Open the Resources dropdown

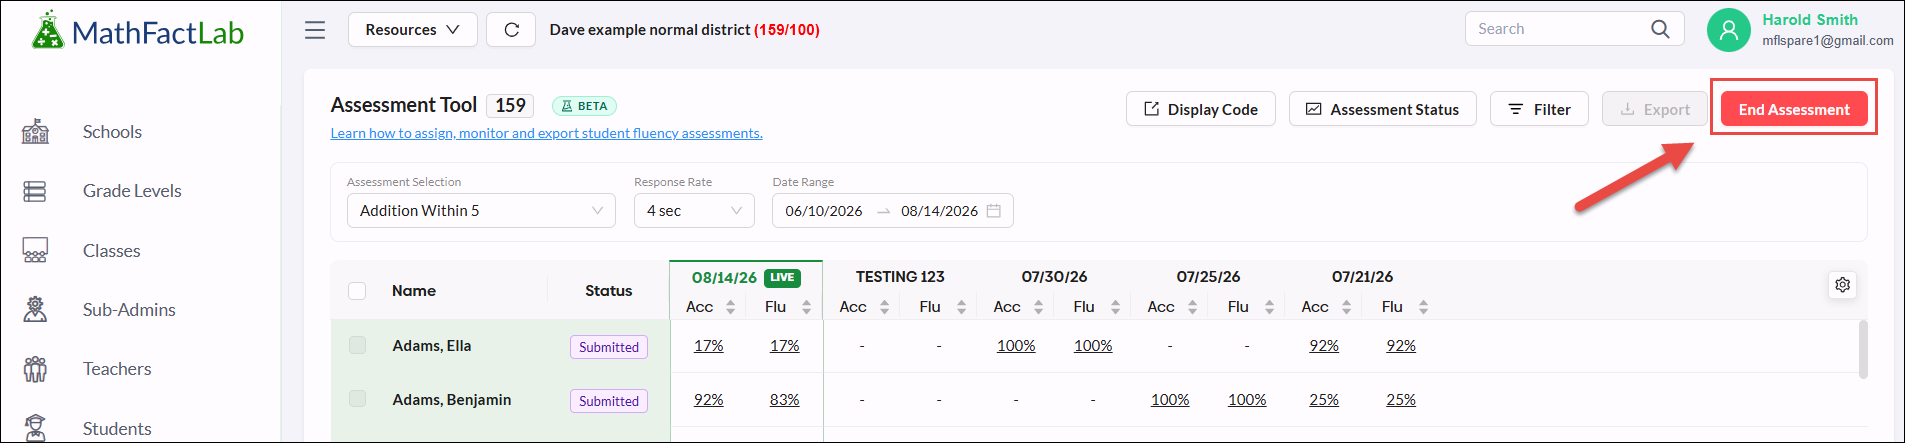coord(412,30)
